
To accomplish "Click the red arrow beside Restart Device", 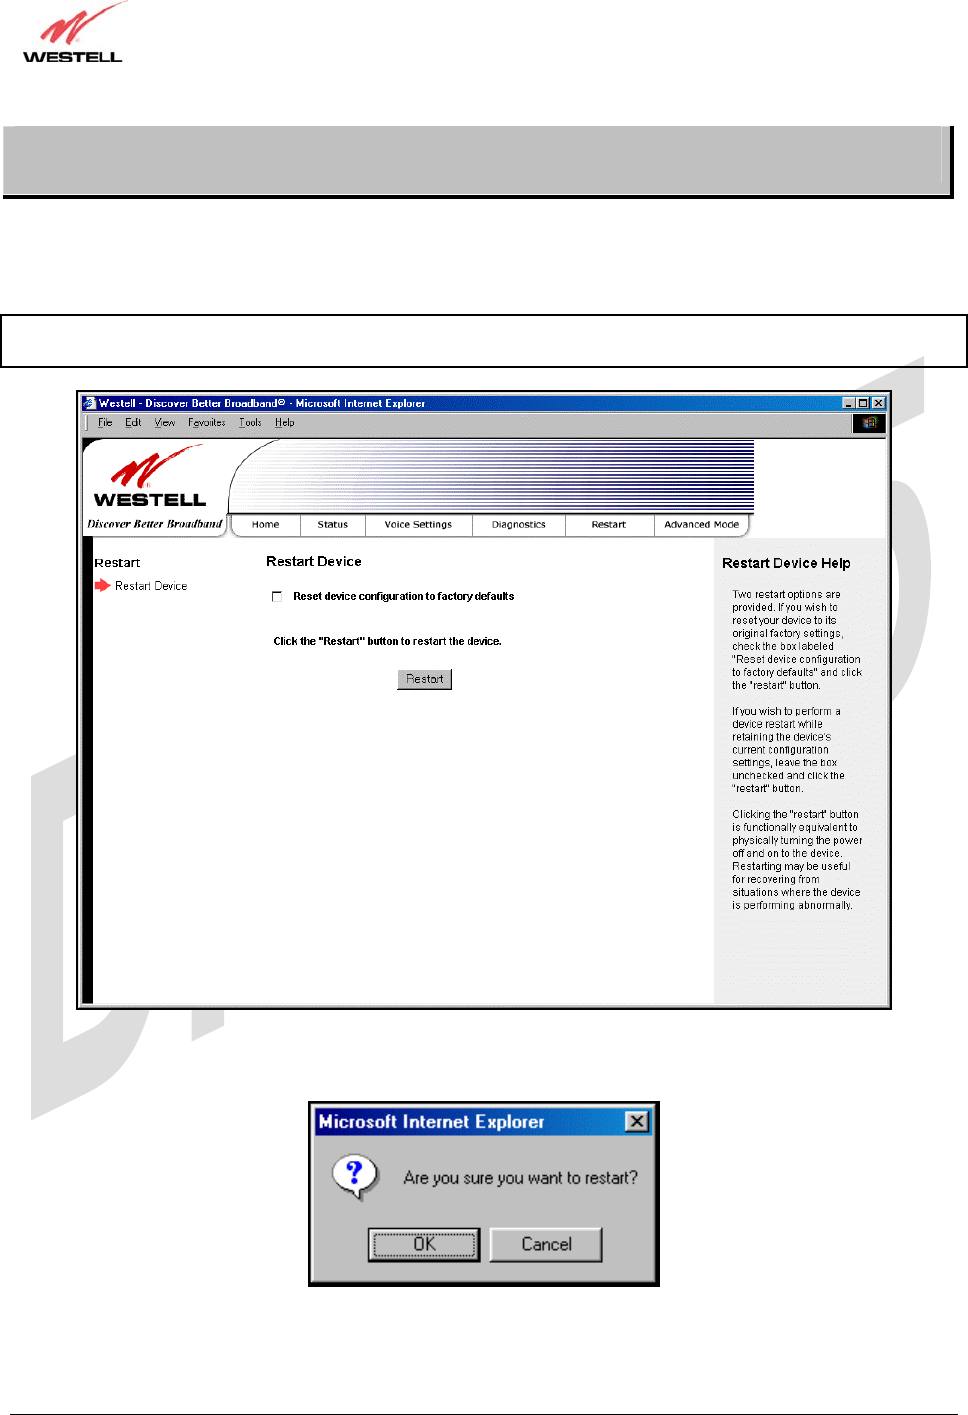I will (102, 585).
